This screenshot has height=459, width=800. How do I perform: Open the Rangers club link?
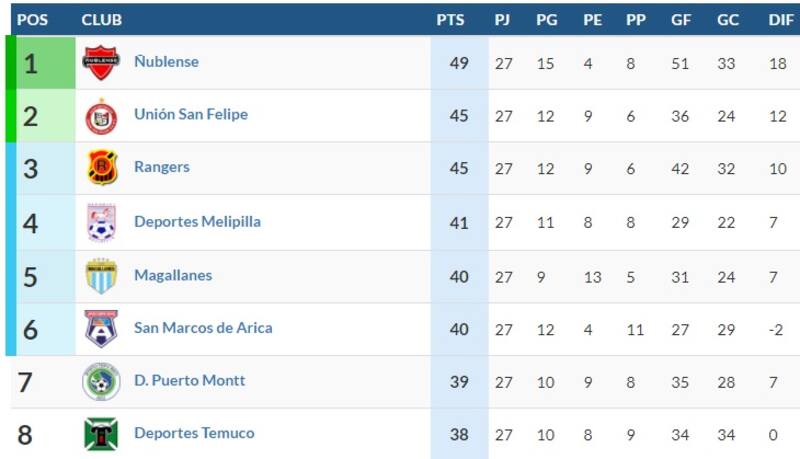tap(162, 168)
